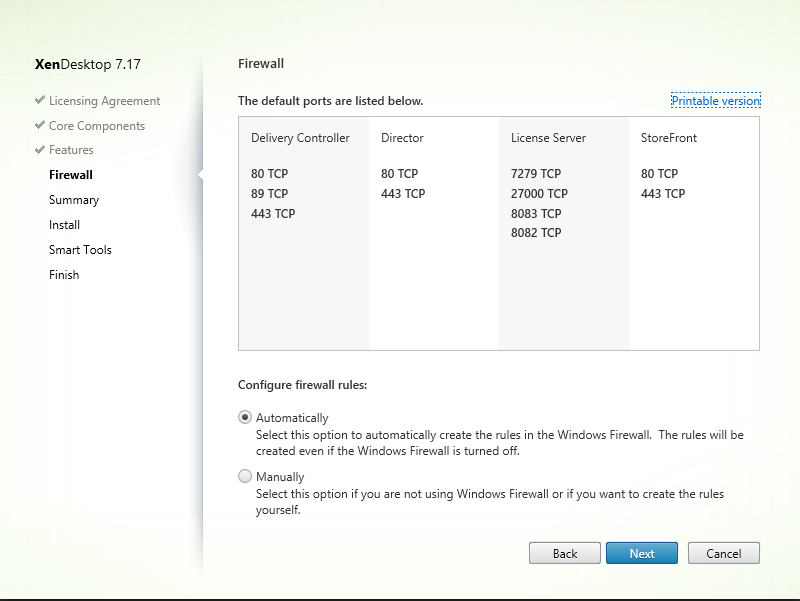Viewport: 800px width, 601px height.
Task: Select the Licensing Agreement step label
Action: [x=105, y=101]
